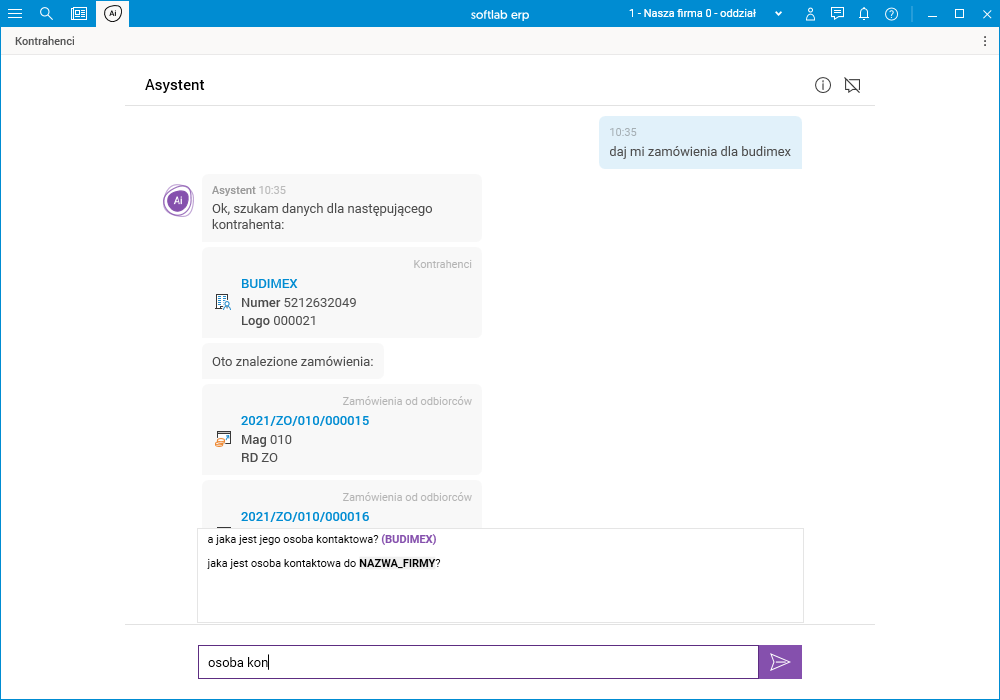Open the BUDIMEX contractor link

pyautogui.click(x=269, y=284)
